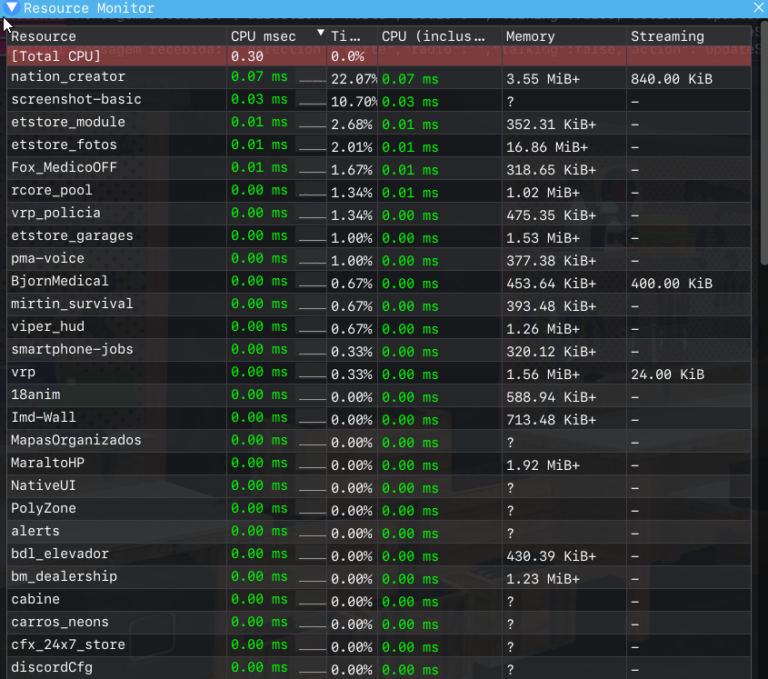Select the nation_creator resource row
This screenshot has height=679, width=768.
(68, 77)
